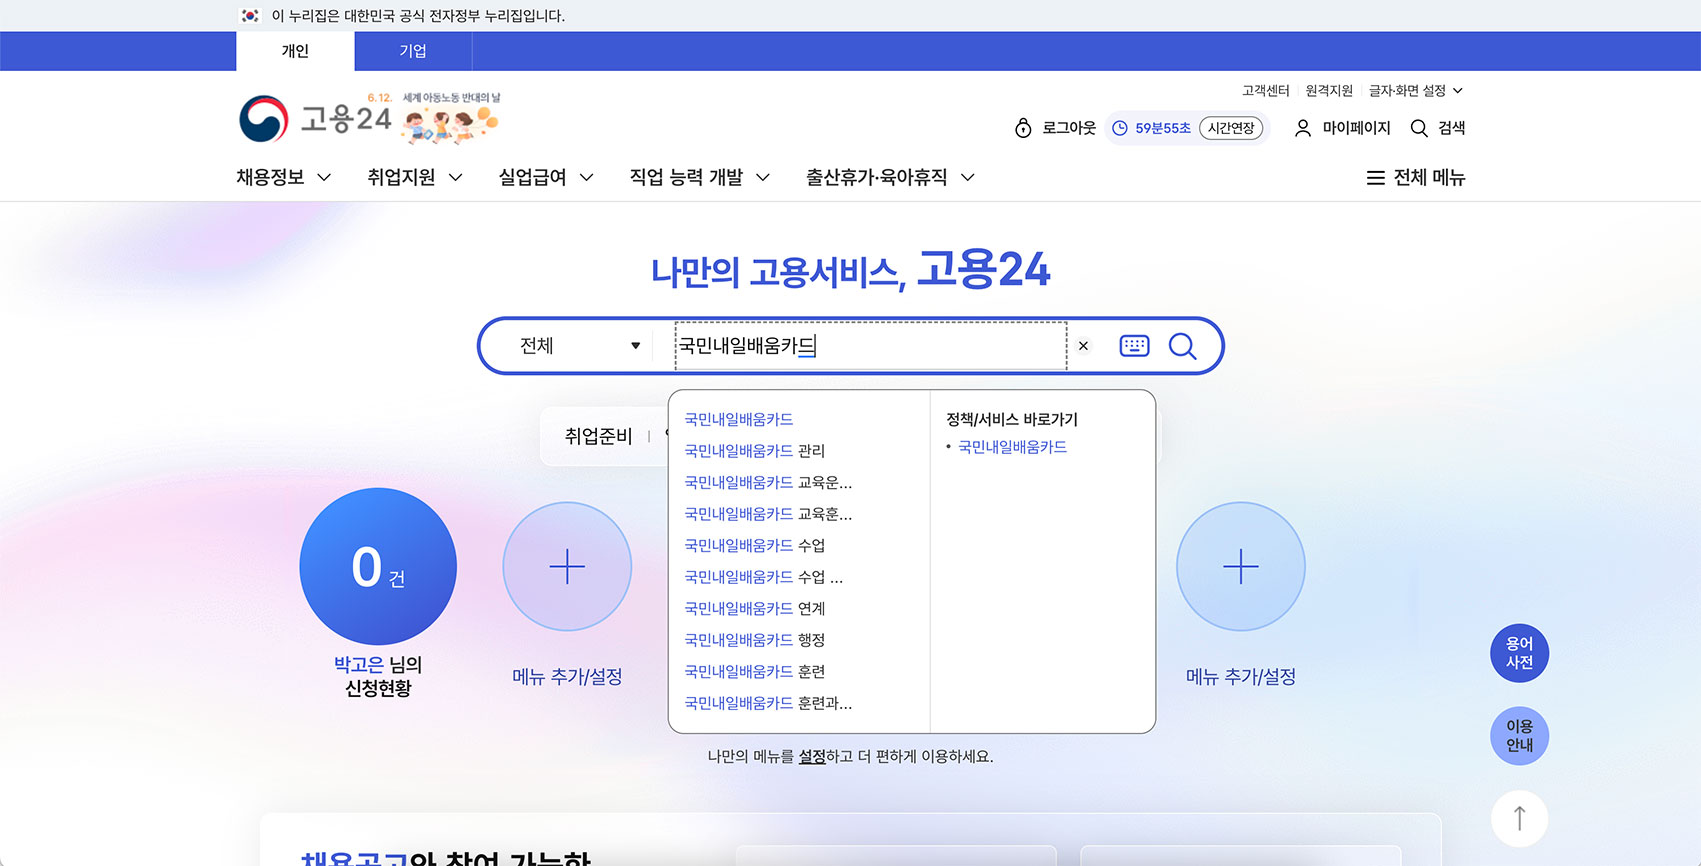Select suggestion 국민내일배움카드 훈련
The width and height of the screenshot is (1701, 866).
(x=754, y=672)
